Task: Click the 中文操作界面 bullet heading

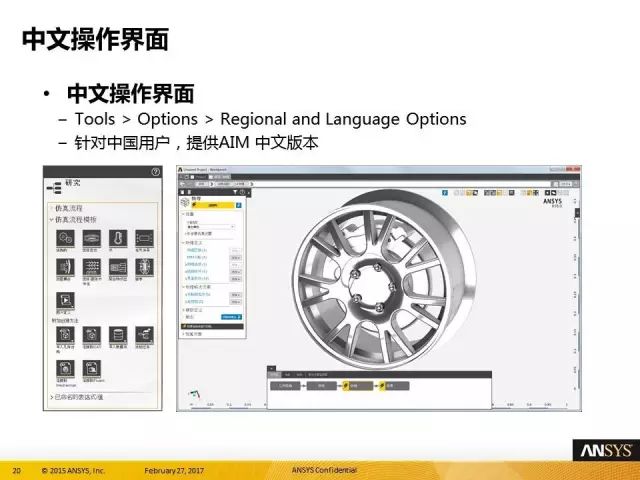Action: click(131, 94)
